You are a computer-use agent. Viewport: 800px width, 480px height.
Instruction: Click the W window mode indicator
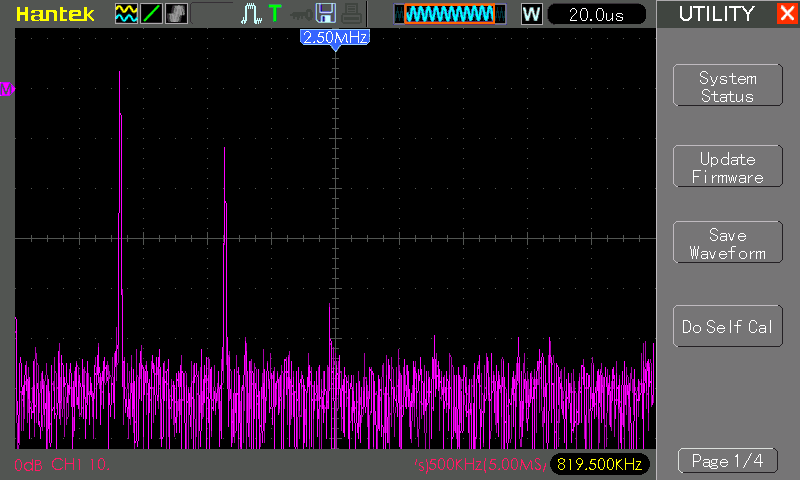[531, 14]
